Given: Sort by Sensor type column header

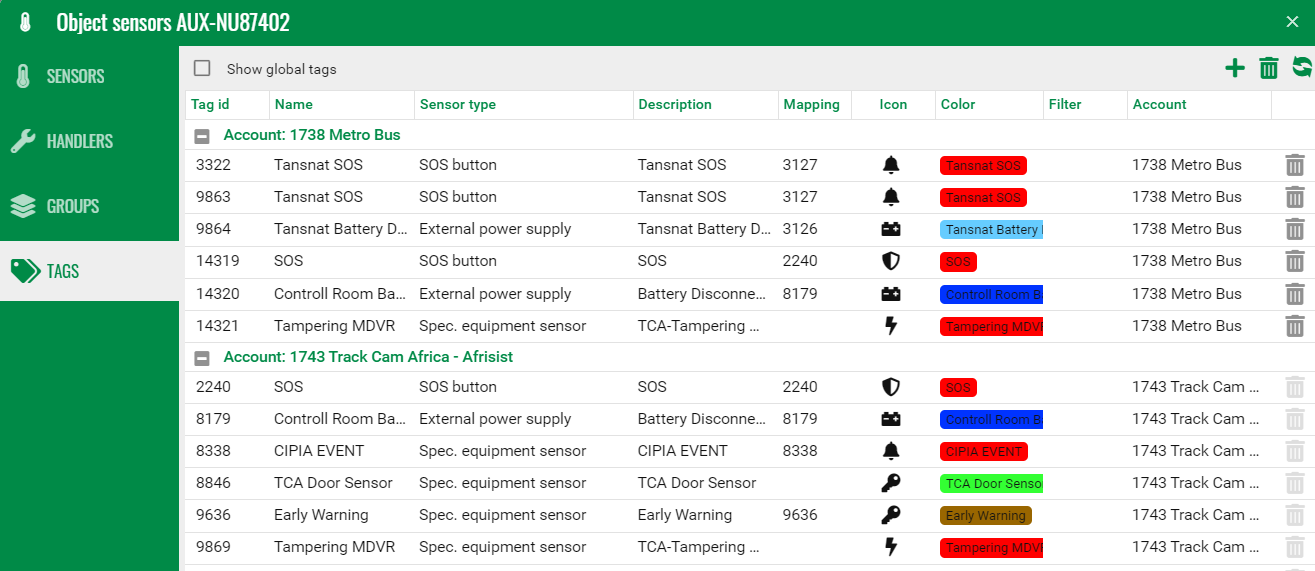Looking at the screenshot, I should tap(458, 104).
